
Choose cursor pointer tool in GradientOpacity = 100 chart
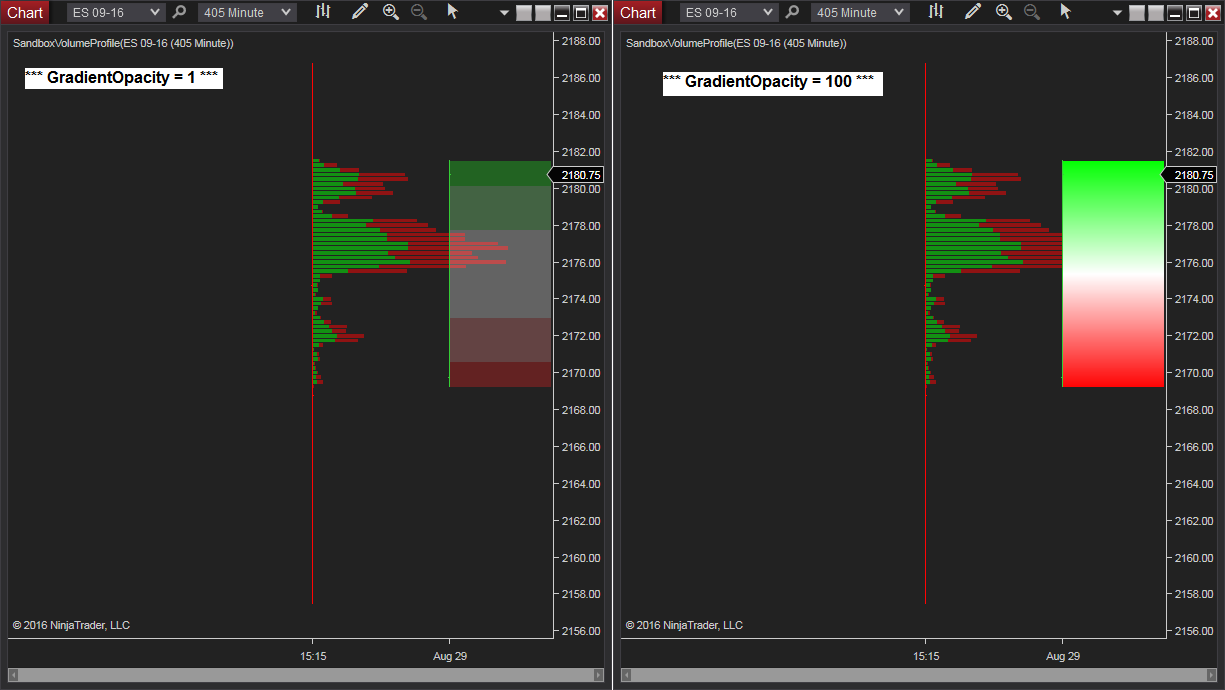tap(1065, 12)
